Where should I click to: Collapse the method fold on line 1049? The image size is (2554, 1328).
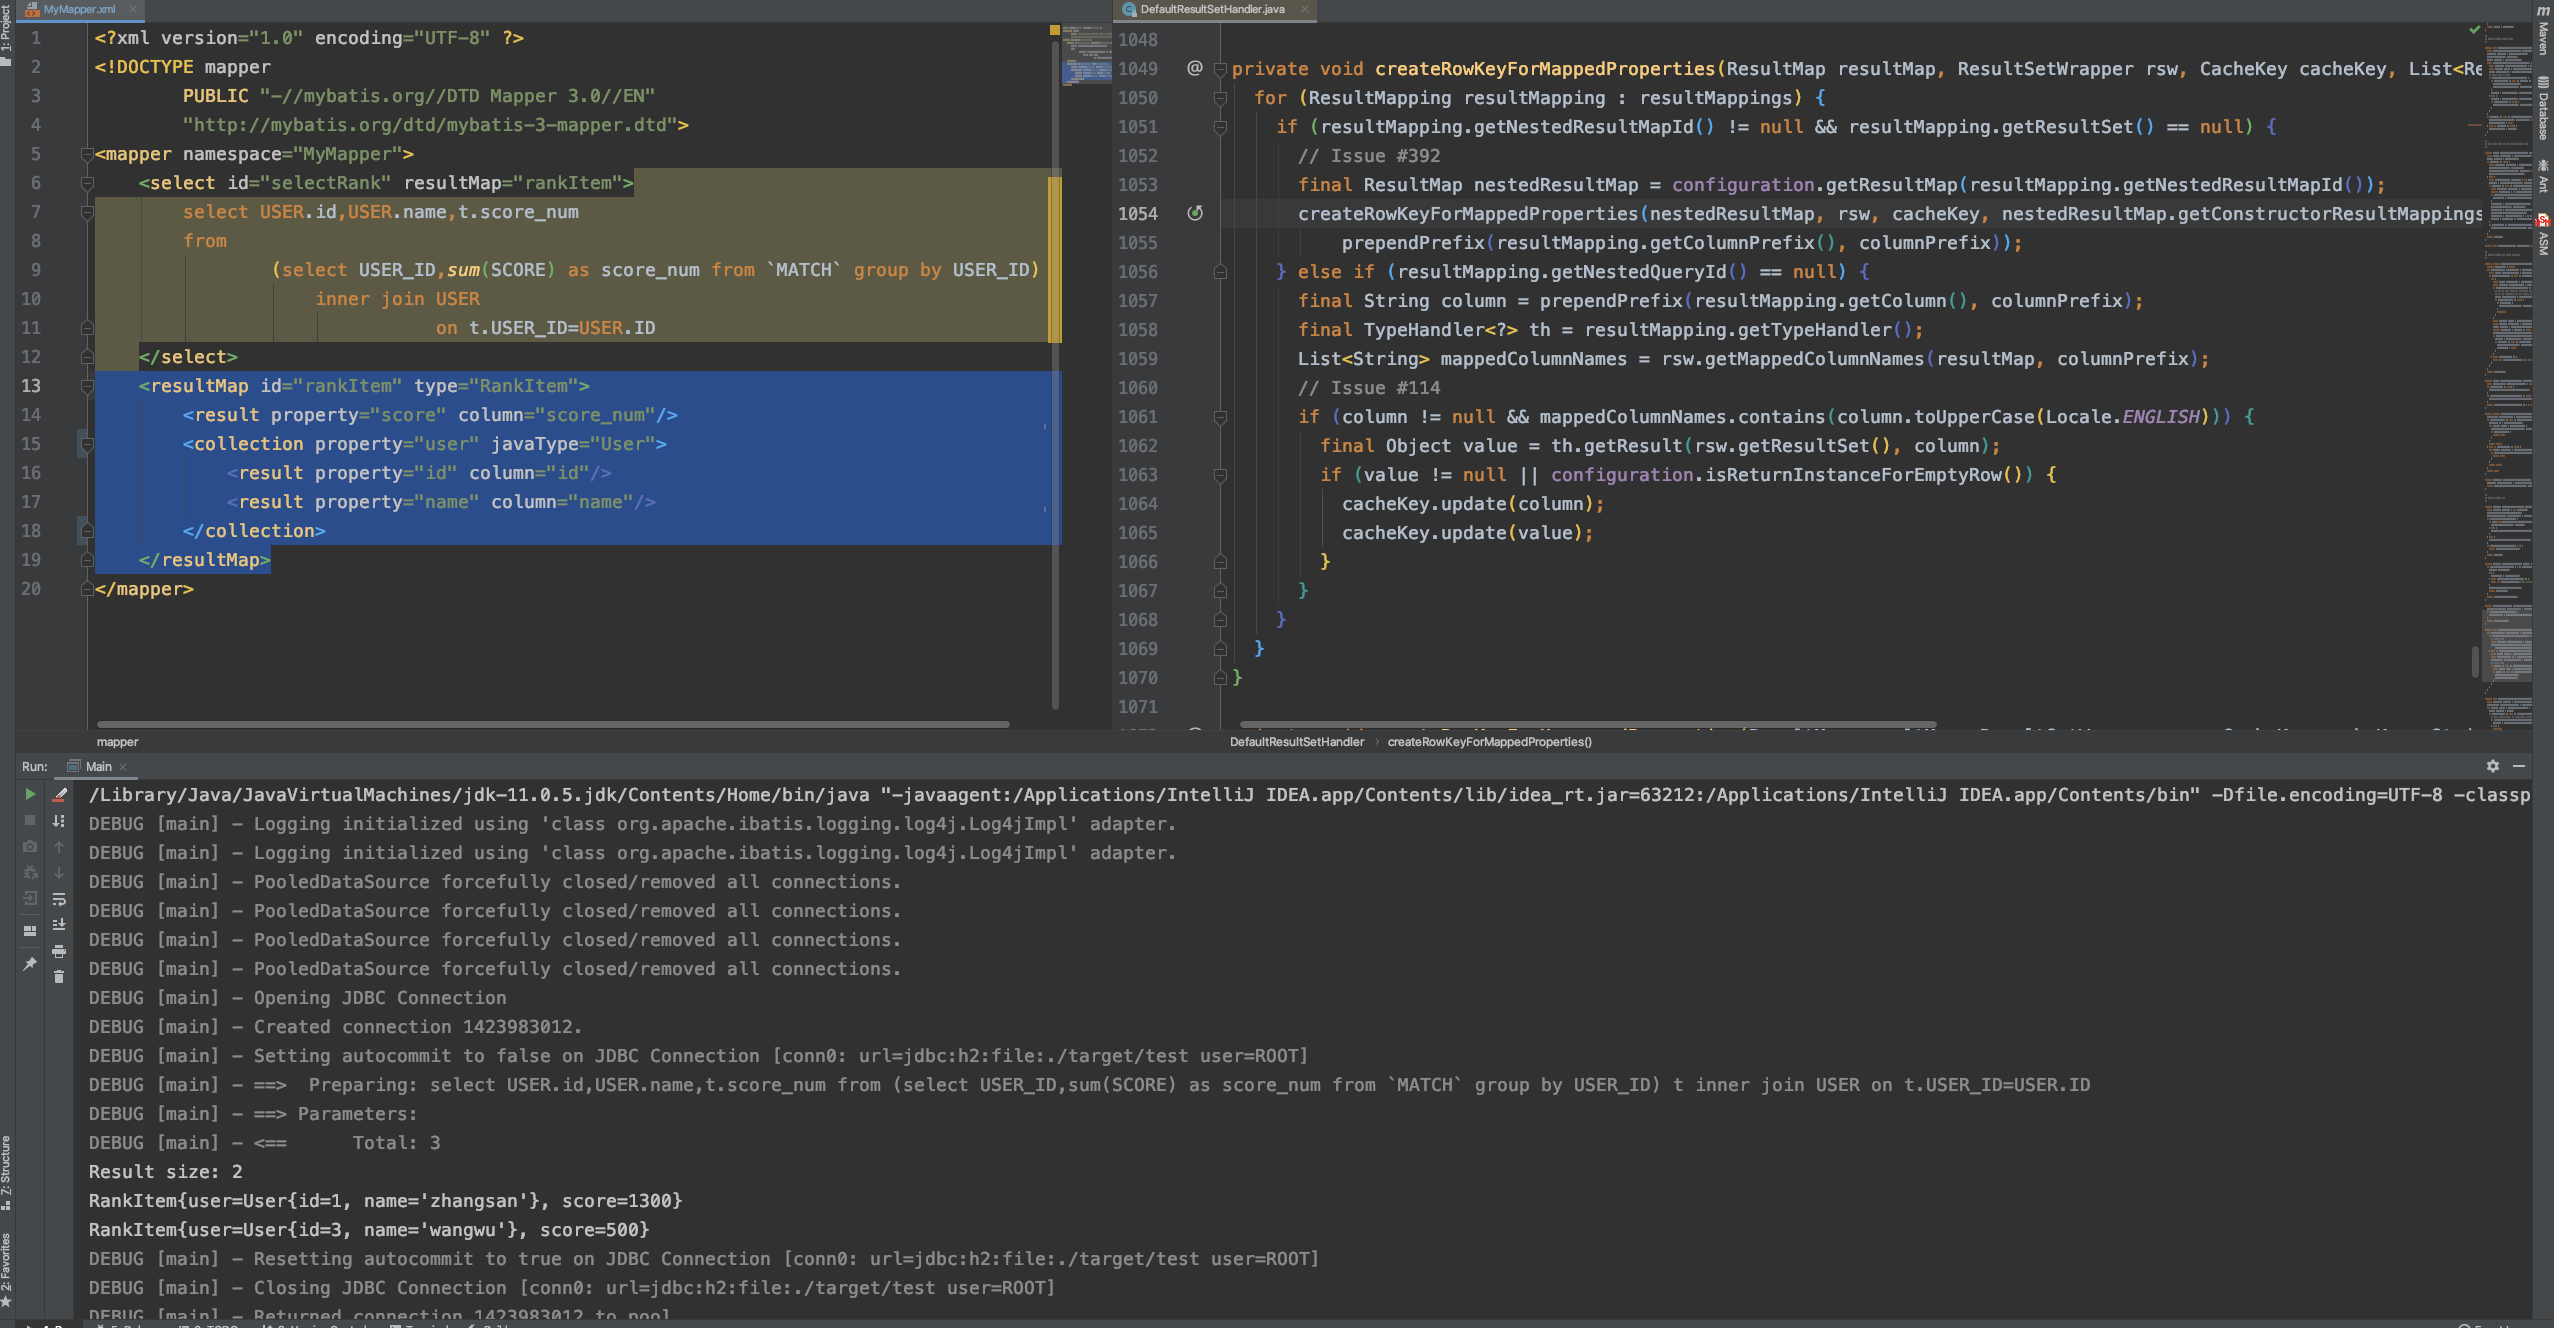pos(1220,69)
